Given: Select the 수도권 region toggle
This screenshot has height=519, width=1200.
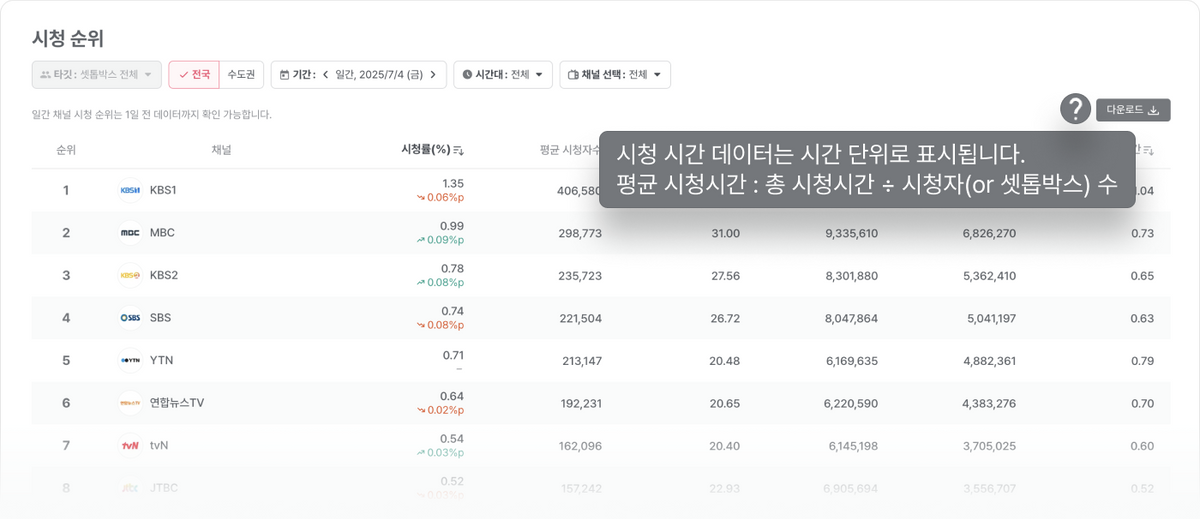Looking at the screenshot, I should (x=241, y=75).
